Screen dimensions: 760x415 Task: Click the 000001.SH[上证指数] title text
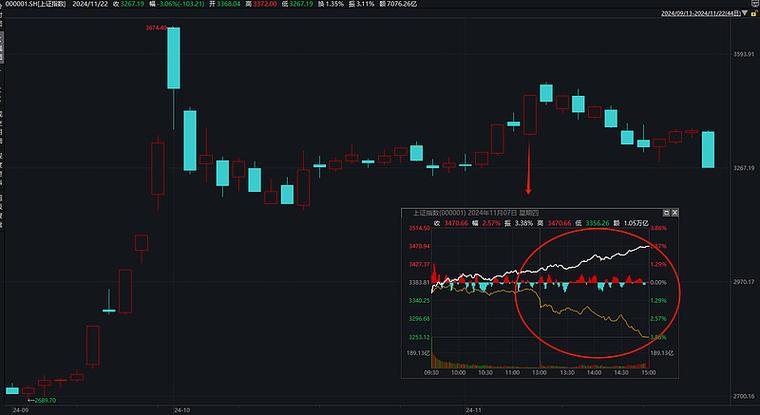(x=35, y=4)
